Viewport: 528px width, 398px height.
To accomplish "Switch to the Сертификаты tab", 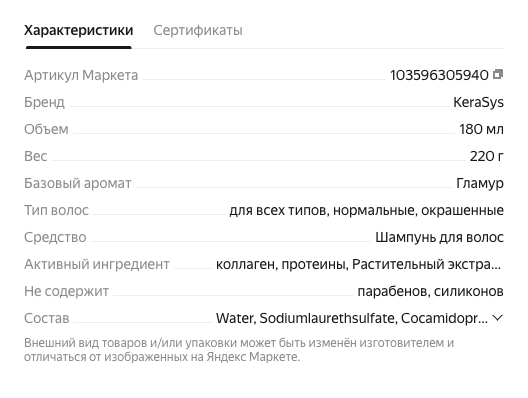I will 198,30.
